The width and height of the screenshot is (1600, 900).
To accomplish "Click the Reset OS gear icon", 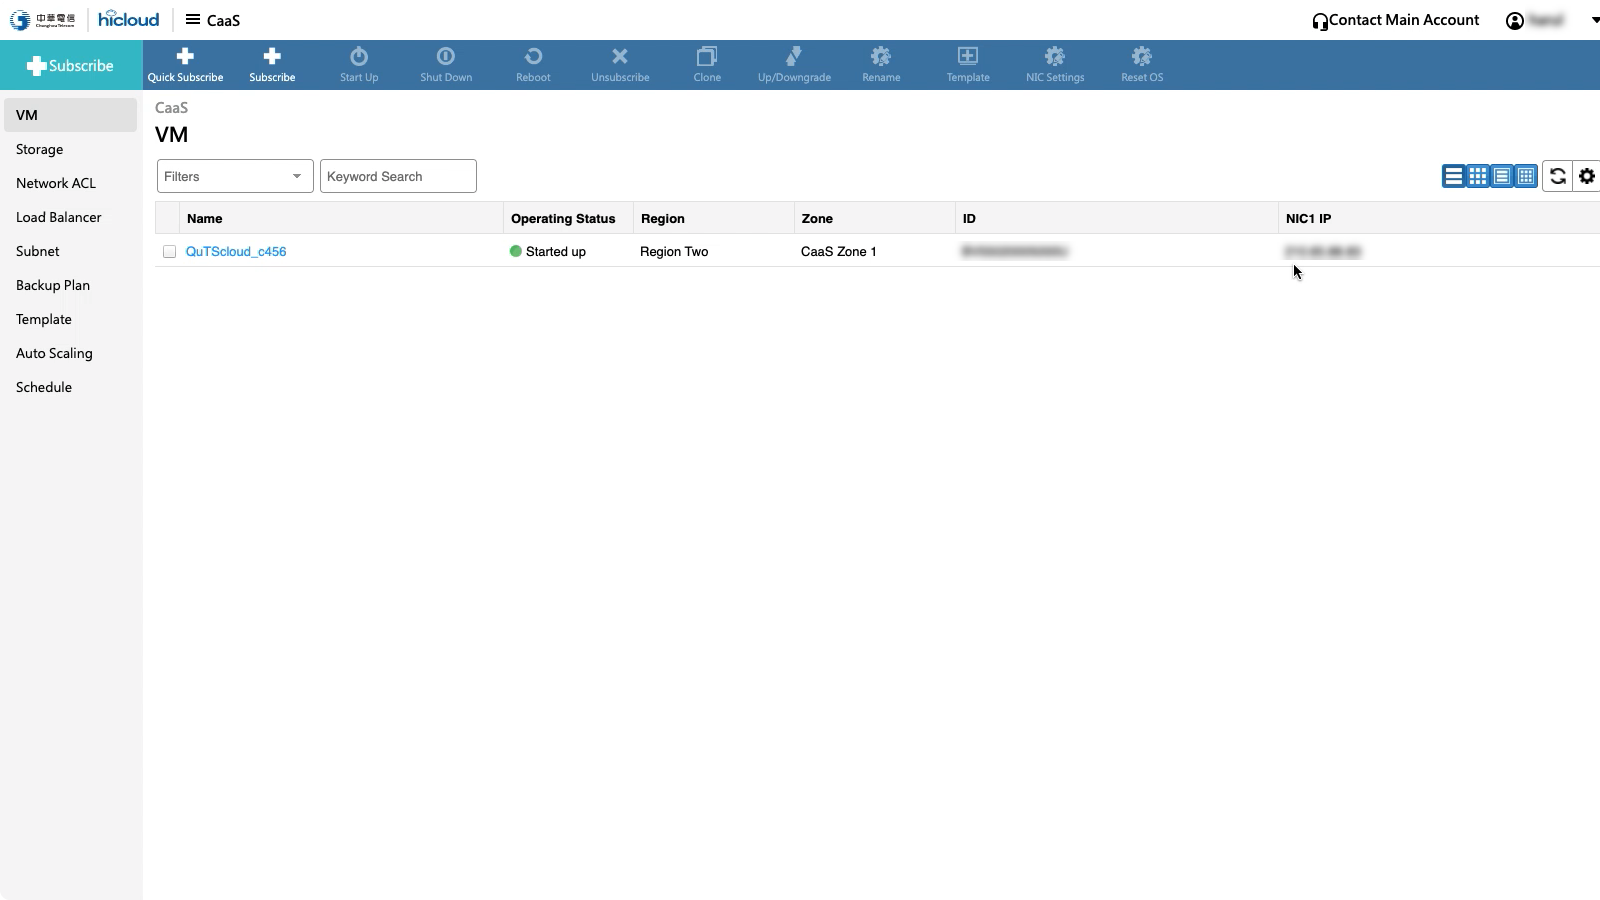I will tap(1141, 57).
